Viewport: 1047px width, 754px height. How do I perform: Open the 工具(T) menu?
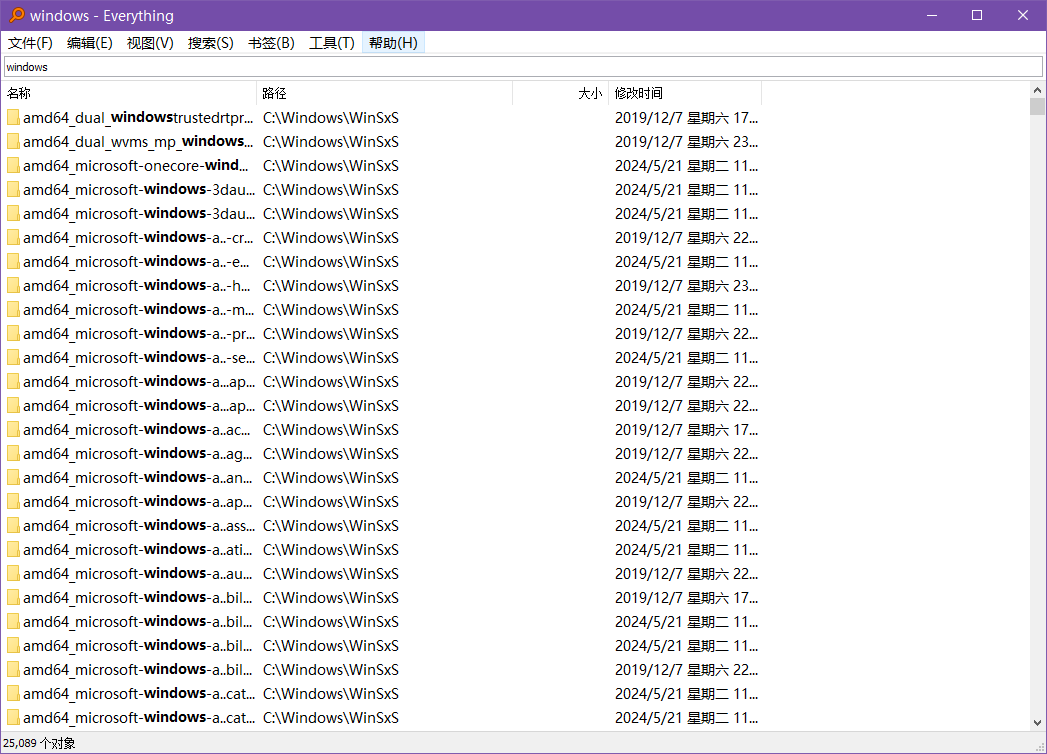point(331,43)
